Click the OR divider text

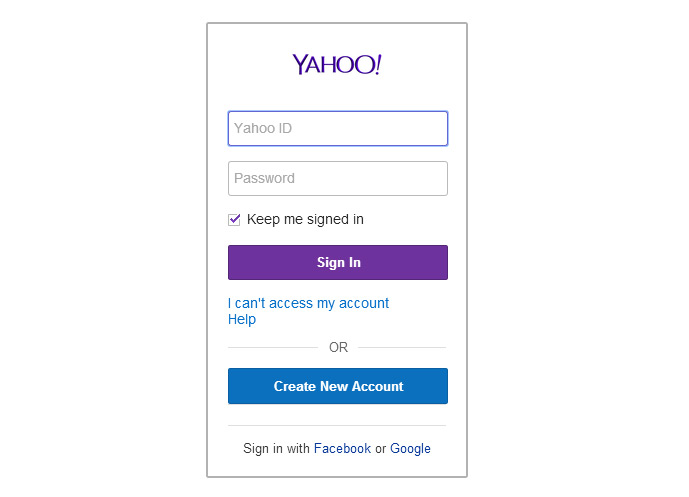[338, 347]
